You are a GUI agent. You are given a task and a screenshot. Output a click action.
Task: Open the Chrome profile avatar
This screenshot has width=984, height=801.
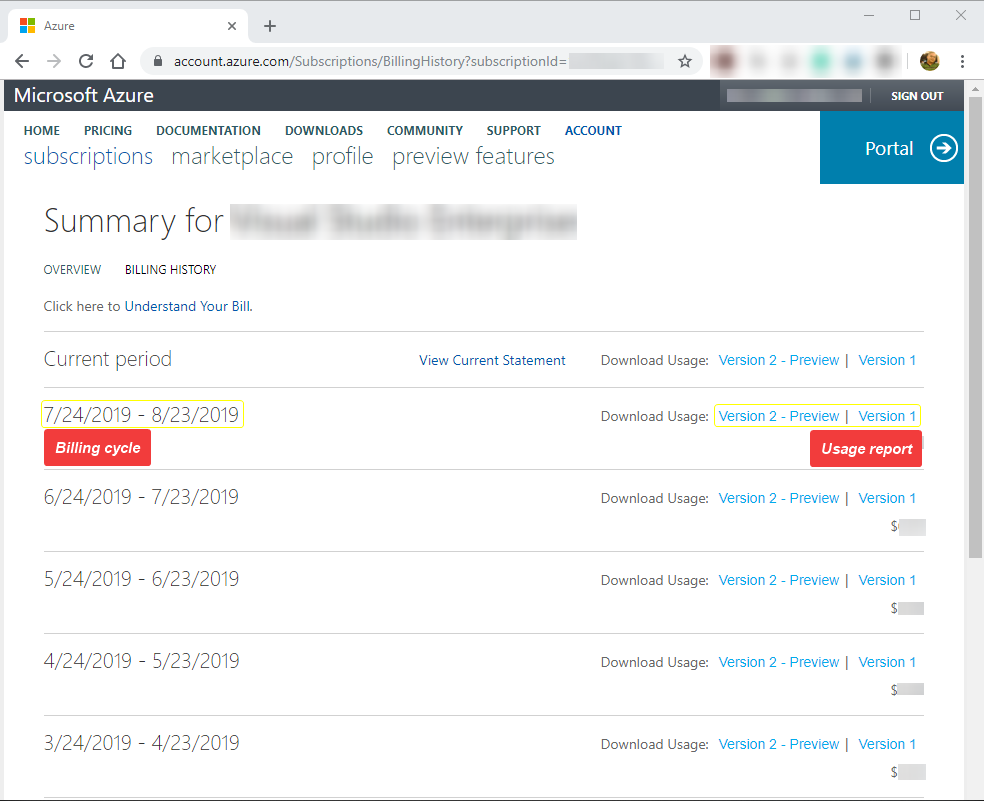pos(929,61)
